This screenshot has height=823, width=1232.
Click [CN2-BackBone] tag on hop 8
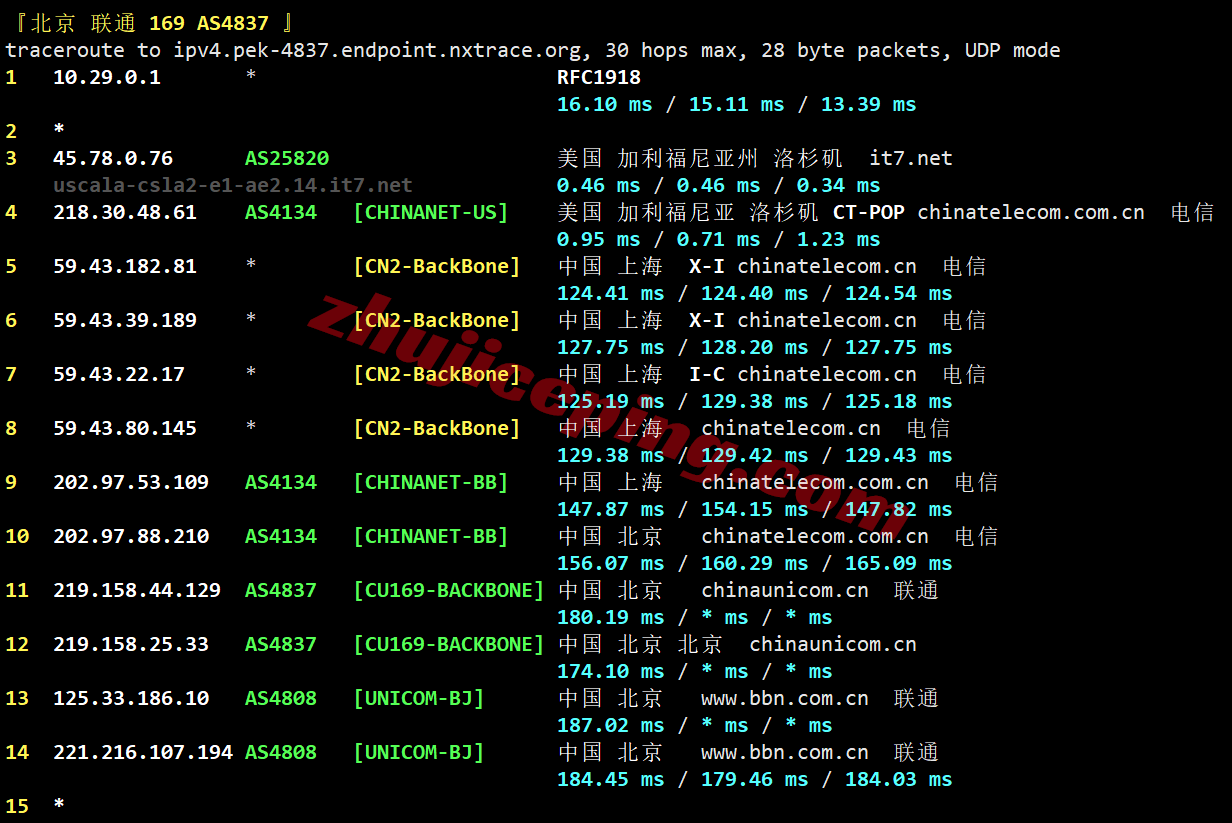click(x=437, y=428)
